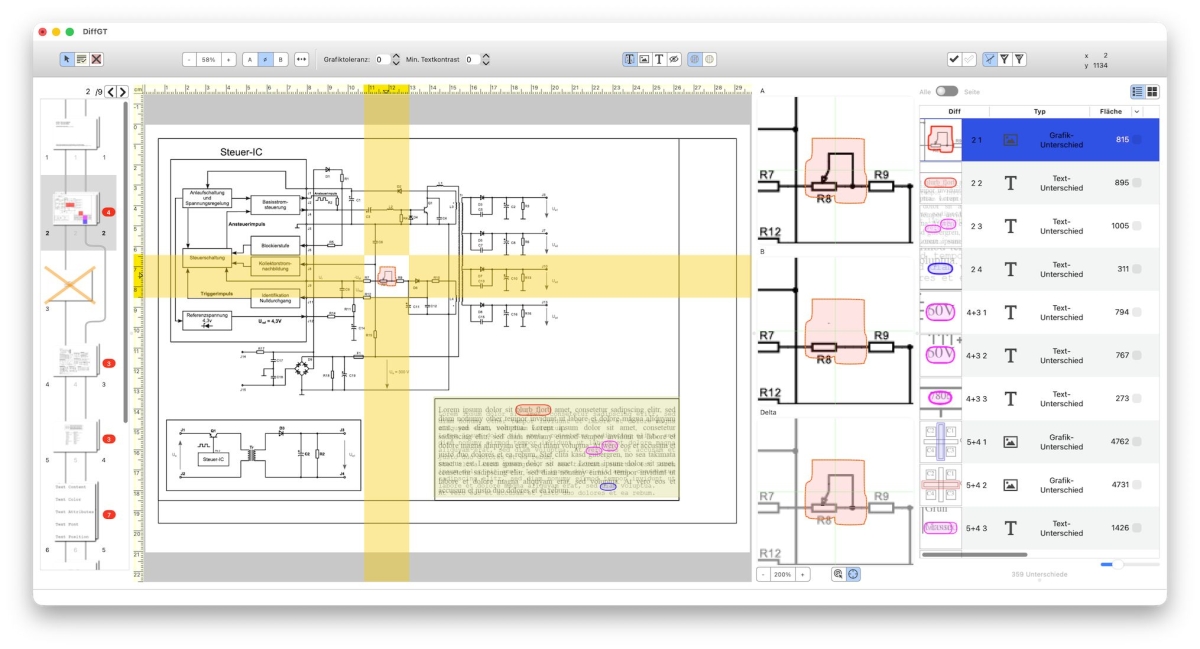Check the box for diff 2 2
Image resolution: width=1200 pixels, height=649 pixels.
coord(1136,183)
